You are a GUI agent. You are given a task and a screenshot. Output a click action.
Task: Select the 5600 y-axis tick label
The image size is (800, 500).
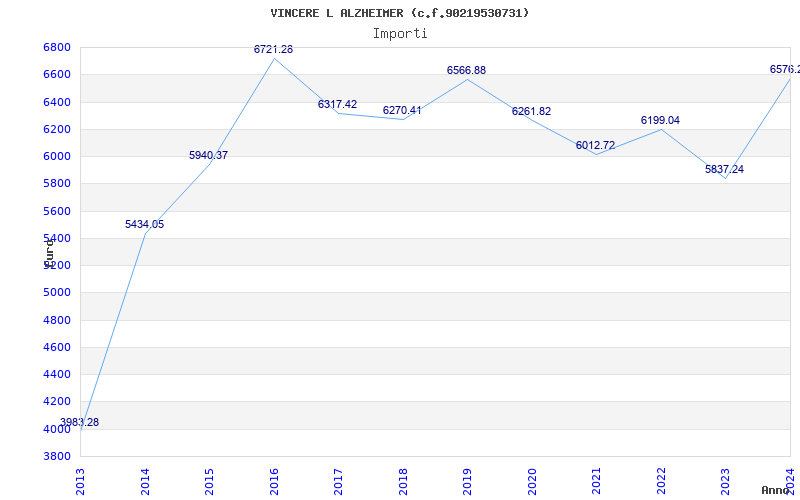click(x=57, y=211)
